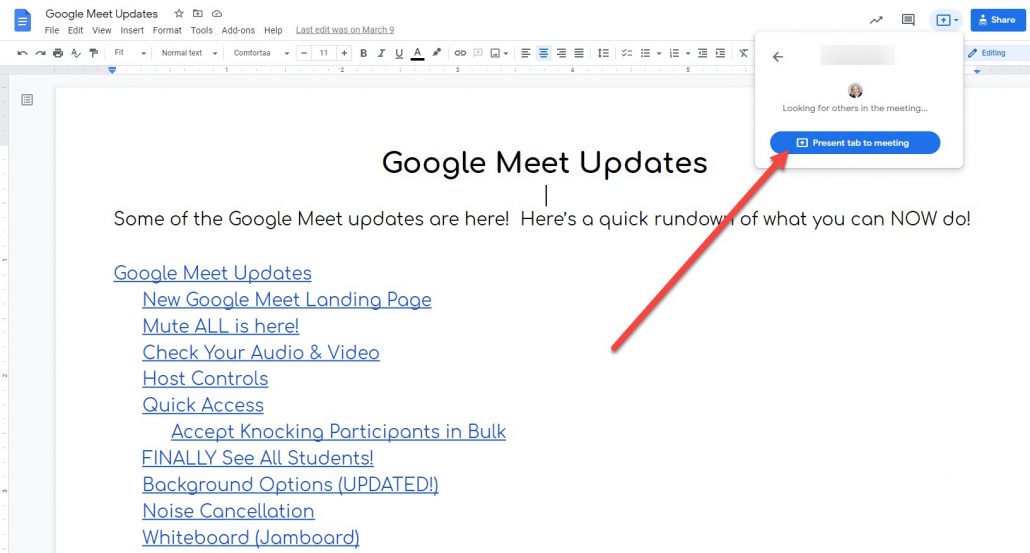Open the View menu
This screenshot has width=1030, height=553.
pyautogui.click(x=101, y=30)
